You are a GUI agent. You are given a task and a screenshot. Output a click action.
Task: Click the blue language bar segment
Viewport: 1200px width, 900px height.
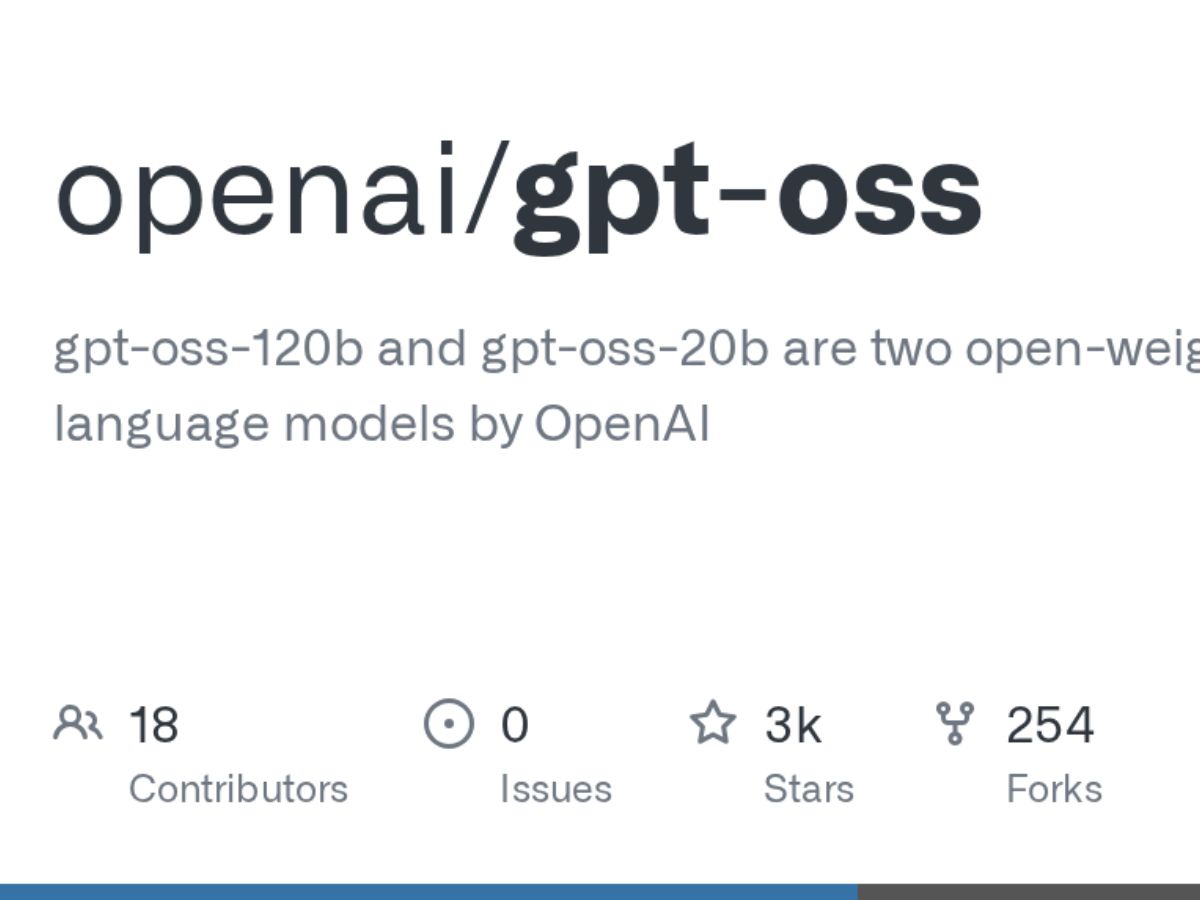click(428, 891)
